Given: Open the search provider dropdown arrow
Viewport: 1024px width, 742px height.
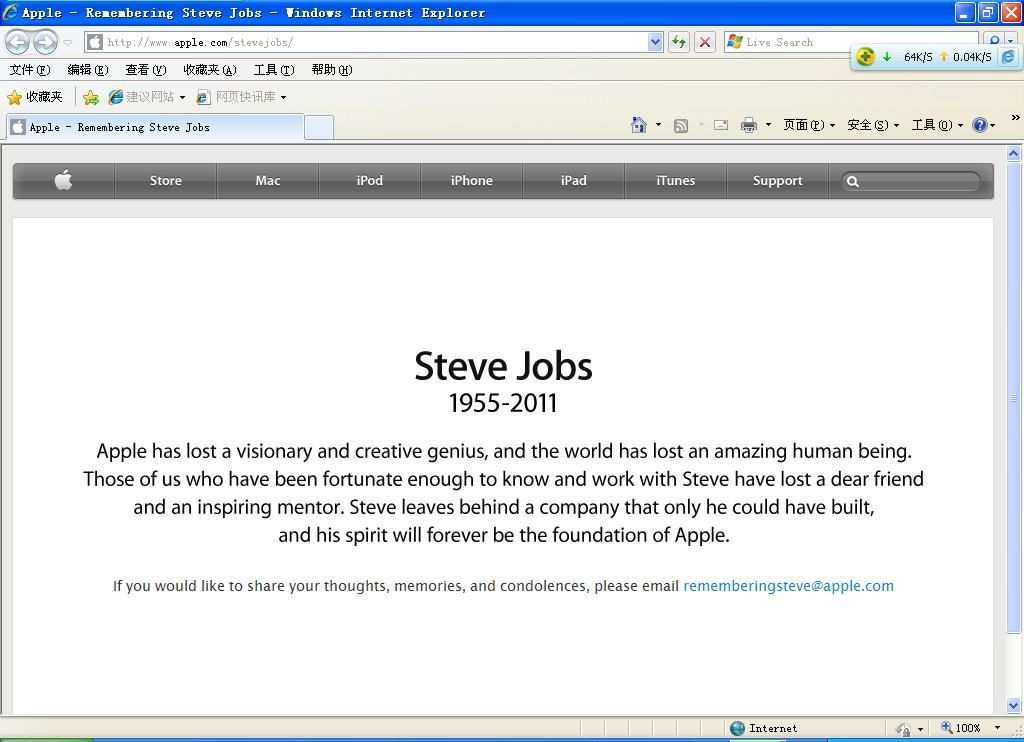Looking at the screenshot, I should point(1011,42).
